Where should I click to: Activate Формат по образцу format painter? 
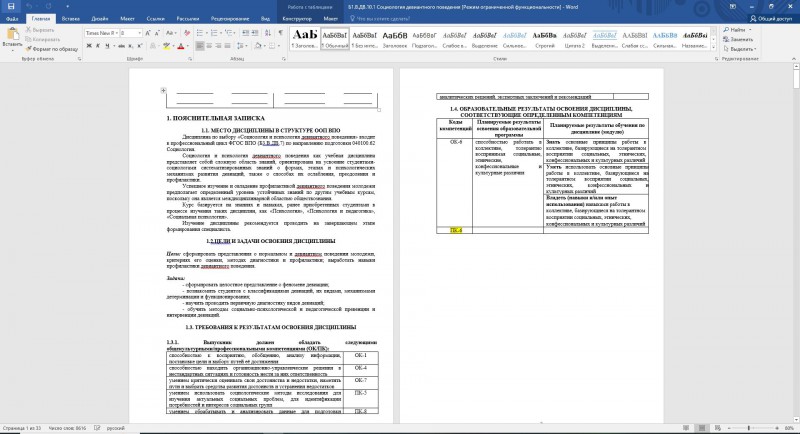tap(52, 49)
